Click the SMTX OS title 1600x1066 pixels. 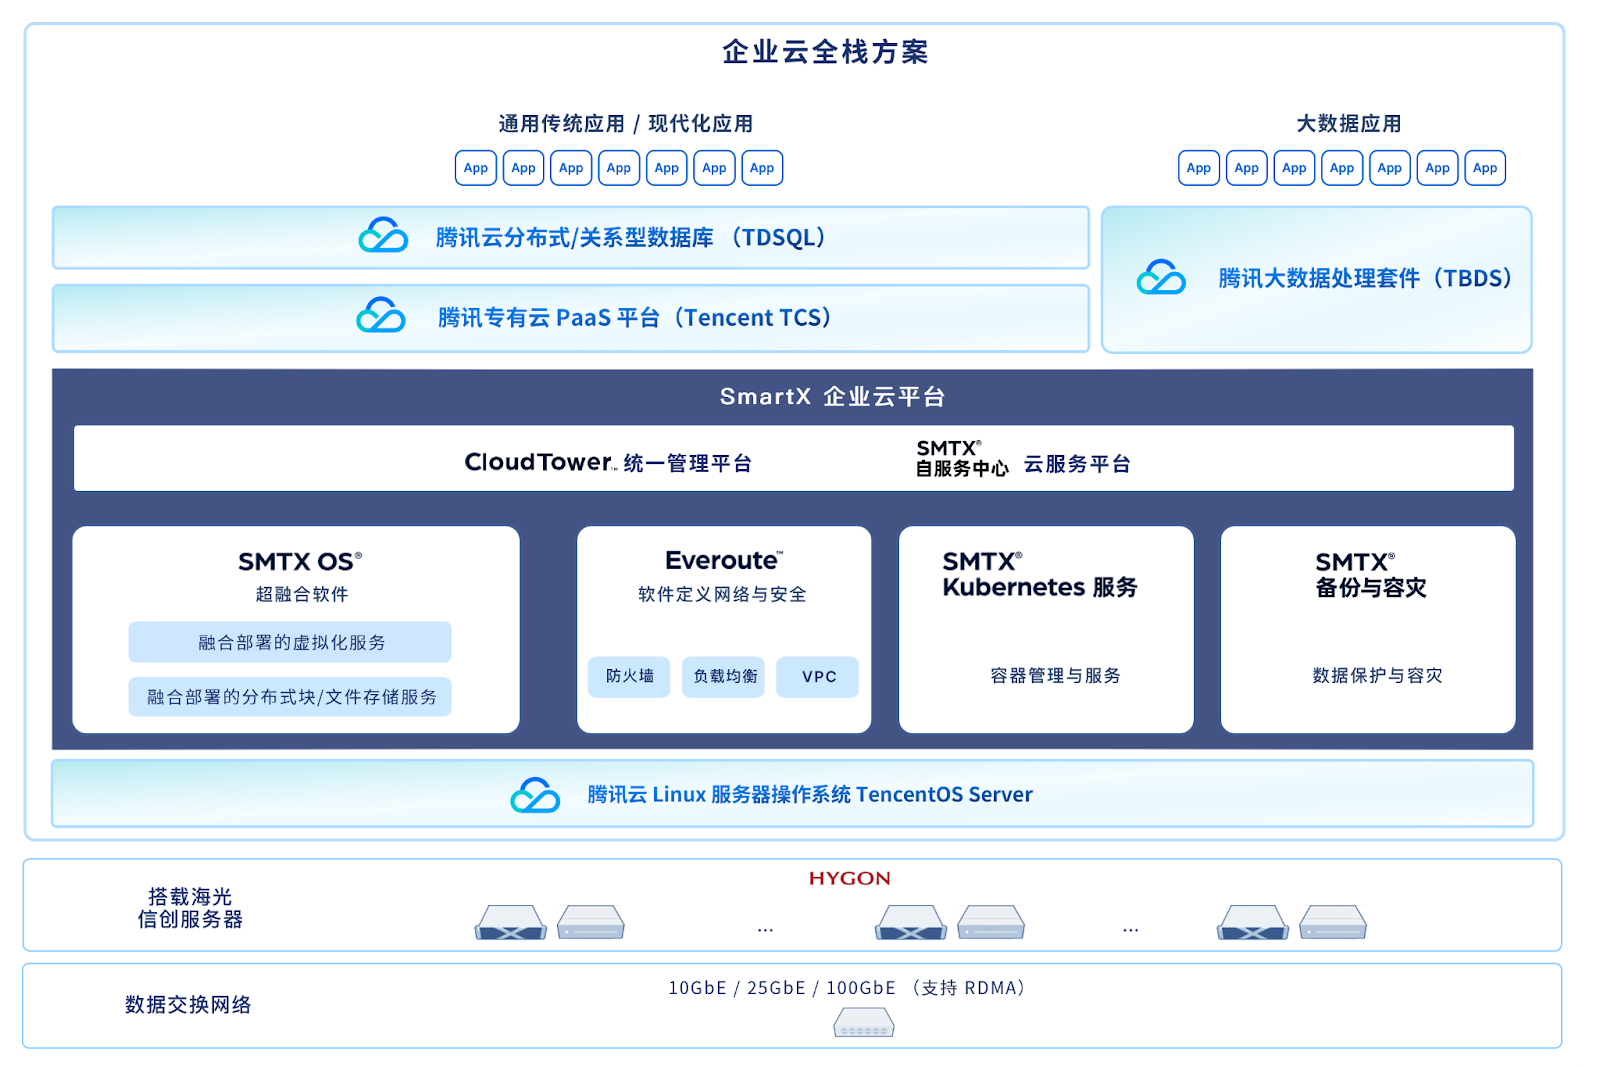(x=299, y=562)
